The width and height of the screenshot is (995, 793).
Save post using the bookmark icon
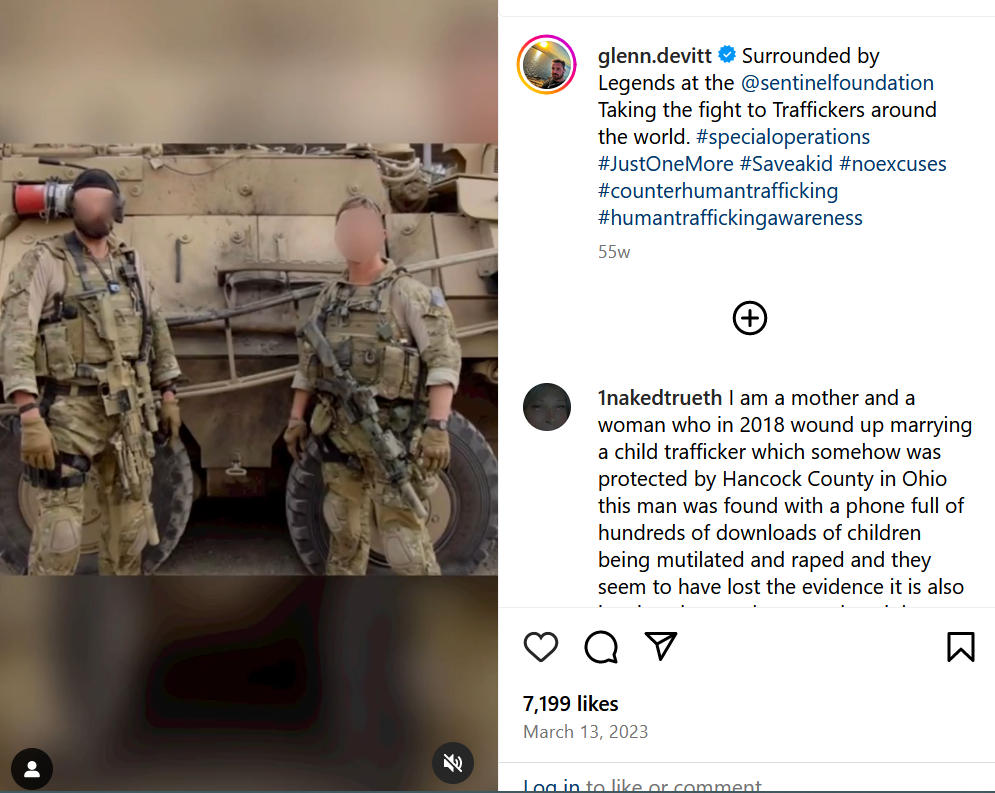pyautogui.click(x=961, y=647)
